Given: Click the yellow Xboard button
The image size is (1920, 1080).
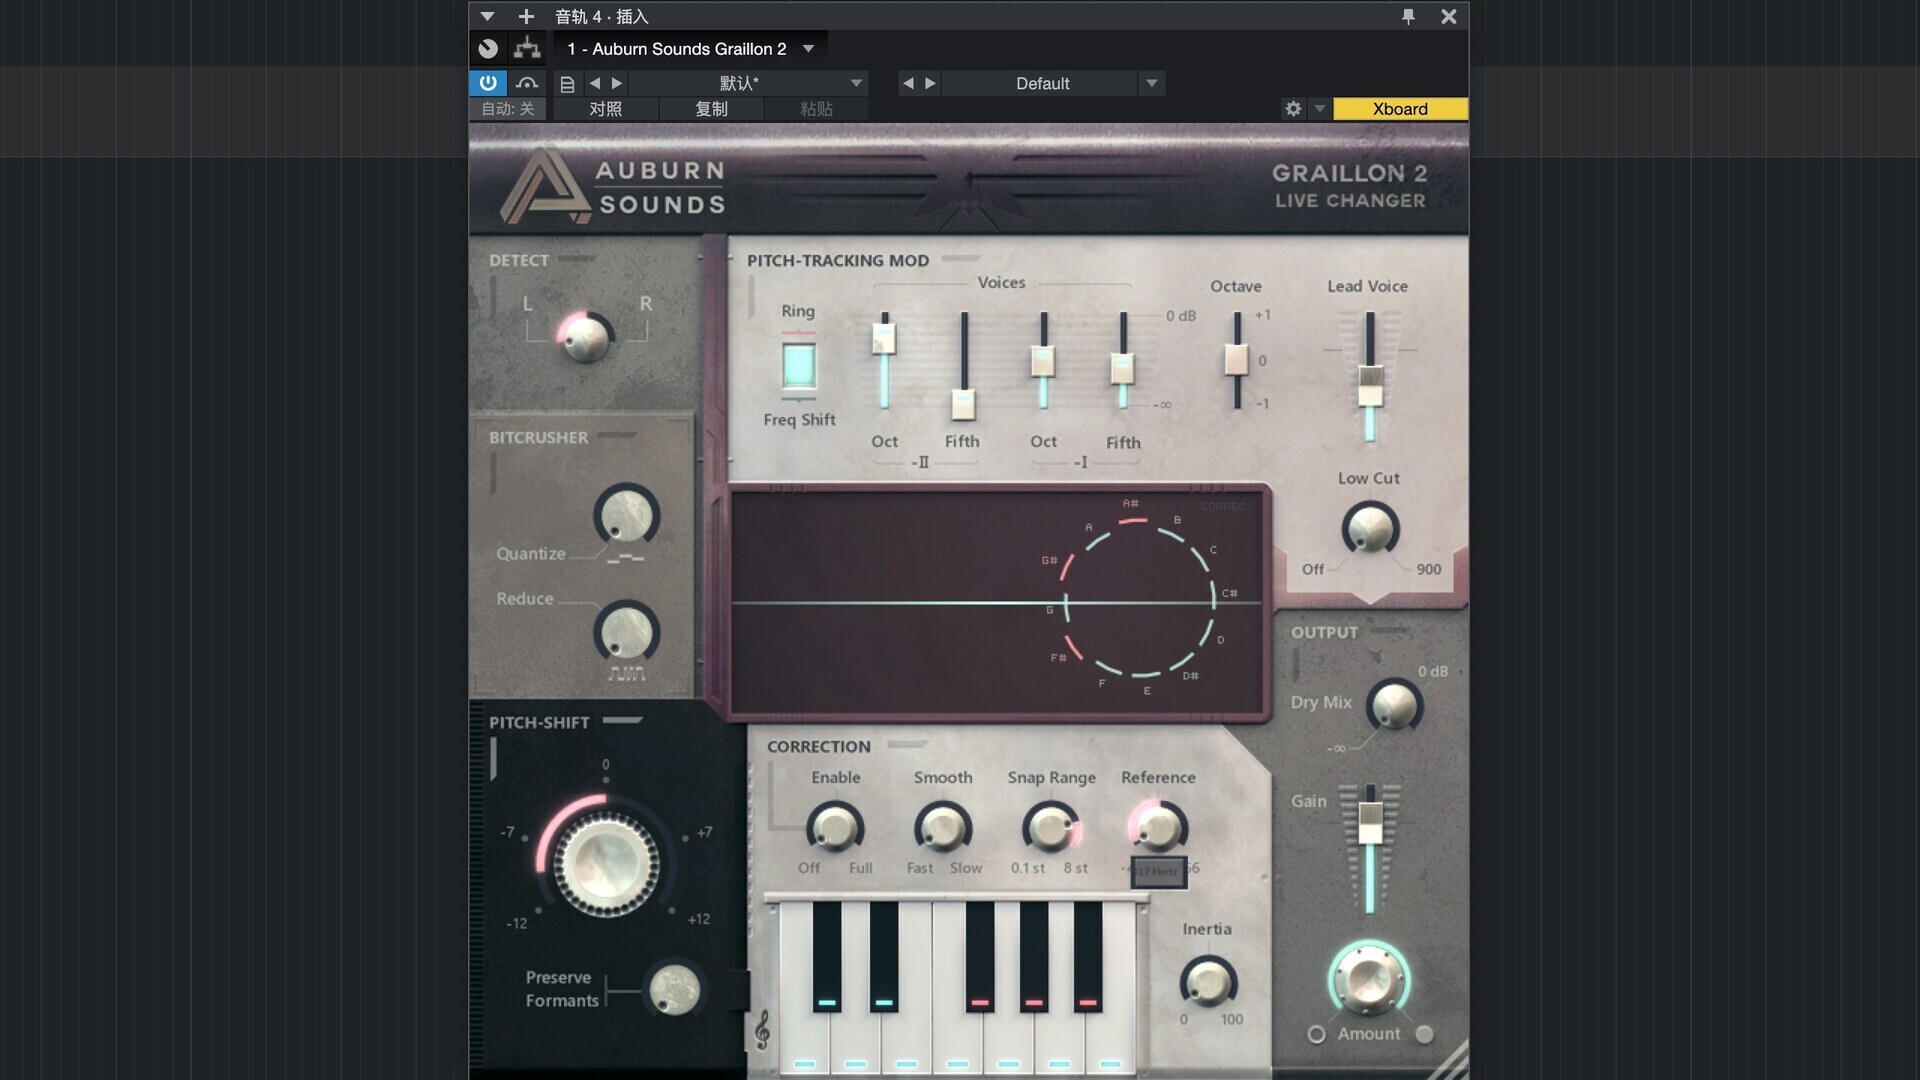Looking at the screenshot, I should click(x=1400, y=108).
